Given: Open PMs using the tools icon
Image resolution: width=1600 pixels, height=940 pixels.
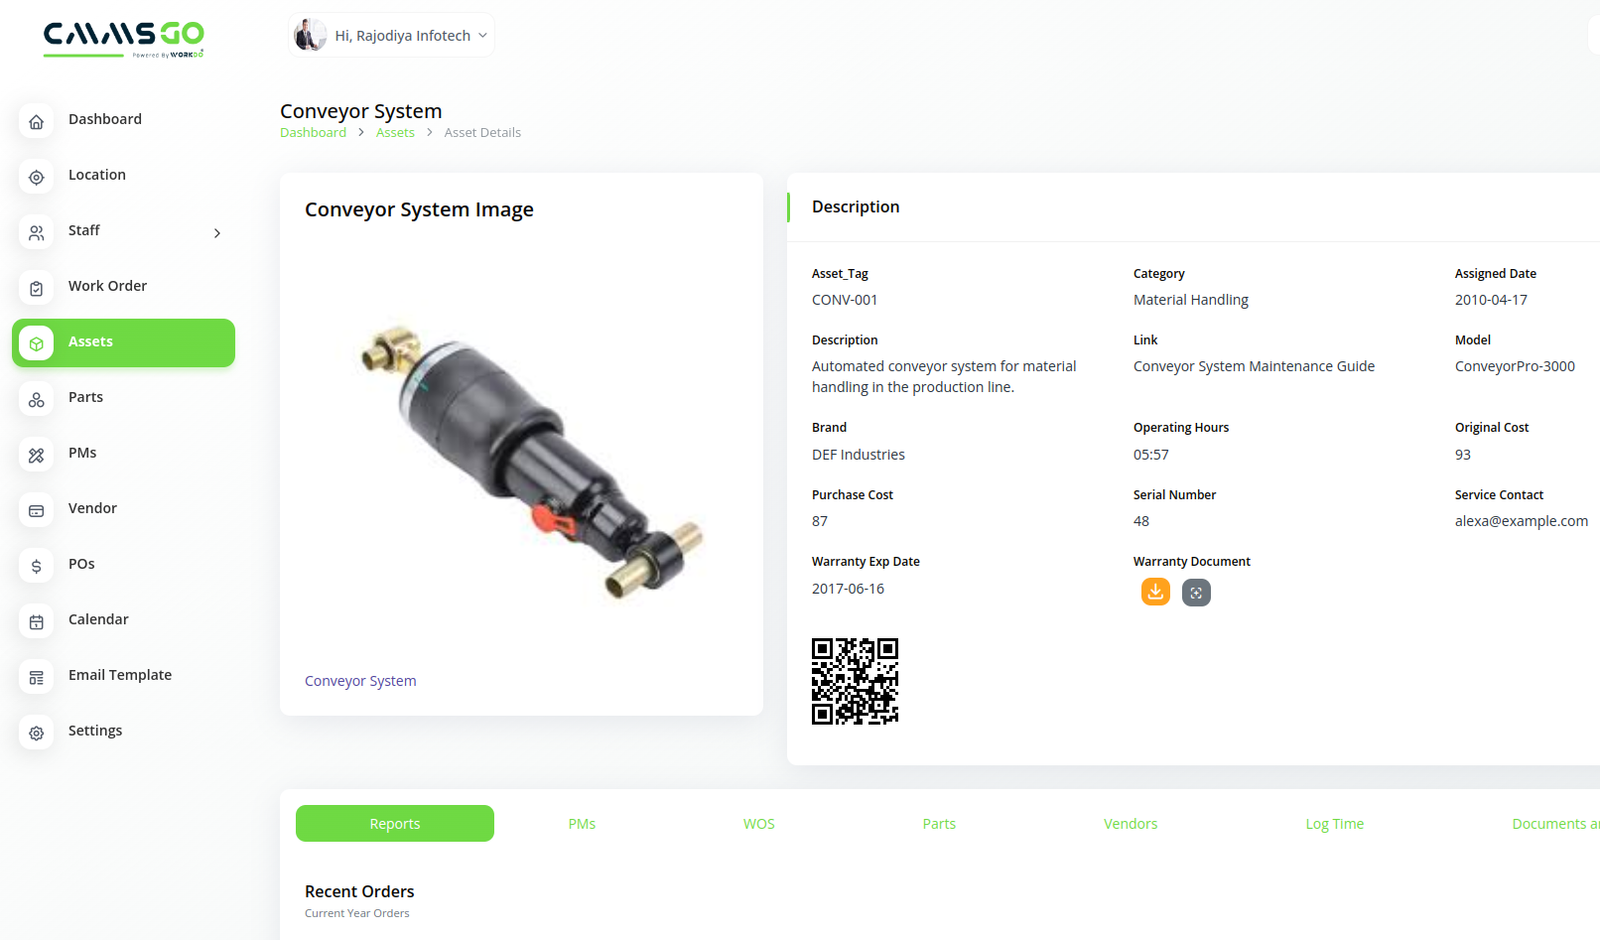Looking at the screenshot, I should point(36,455).
